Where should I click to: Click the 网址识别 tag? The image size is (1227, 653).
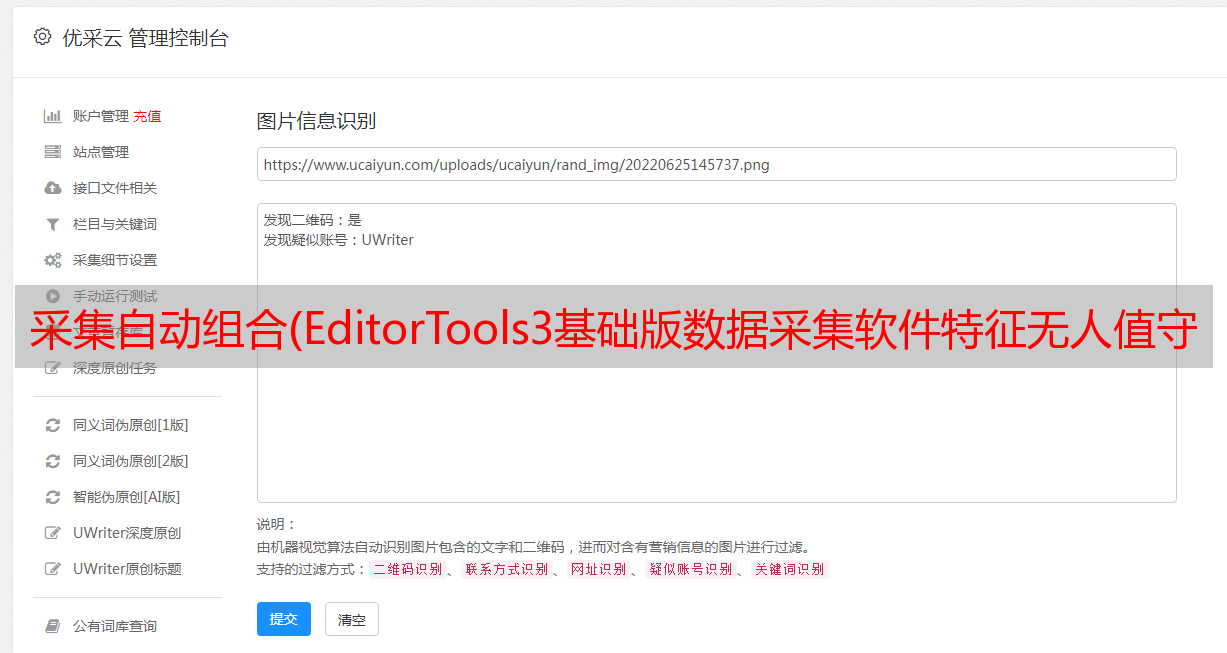click(x=598, y=569)
